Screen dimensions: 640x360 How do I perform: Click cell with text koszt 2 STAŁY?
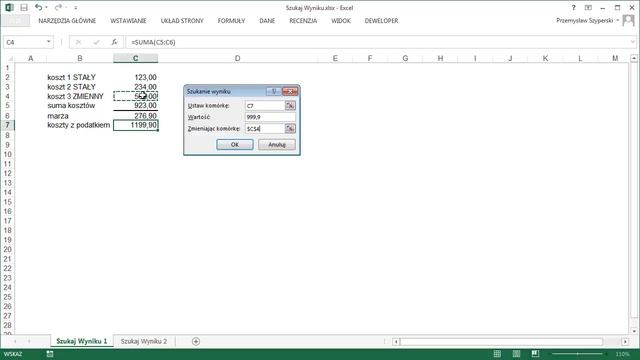tap(71, 87)
